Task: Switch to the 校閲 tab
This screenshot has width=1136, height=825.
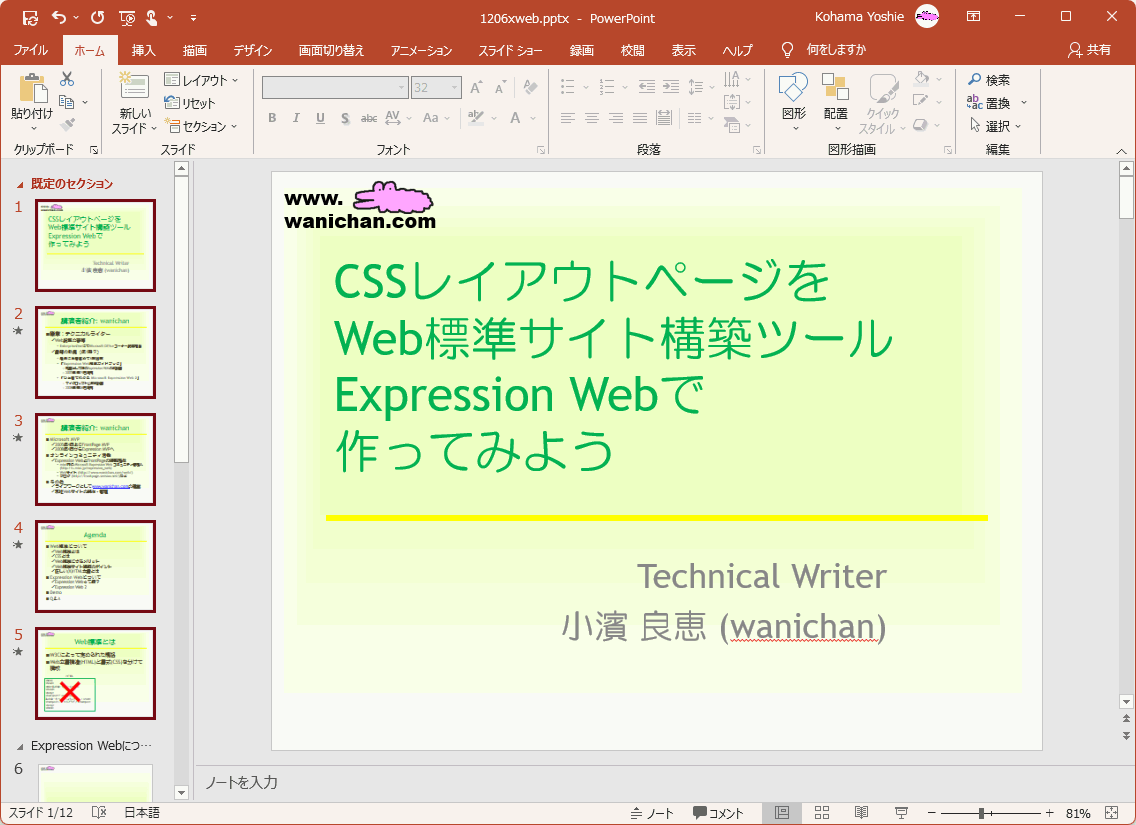Action: [632, 50]
